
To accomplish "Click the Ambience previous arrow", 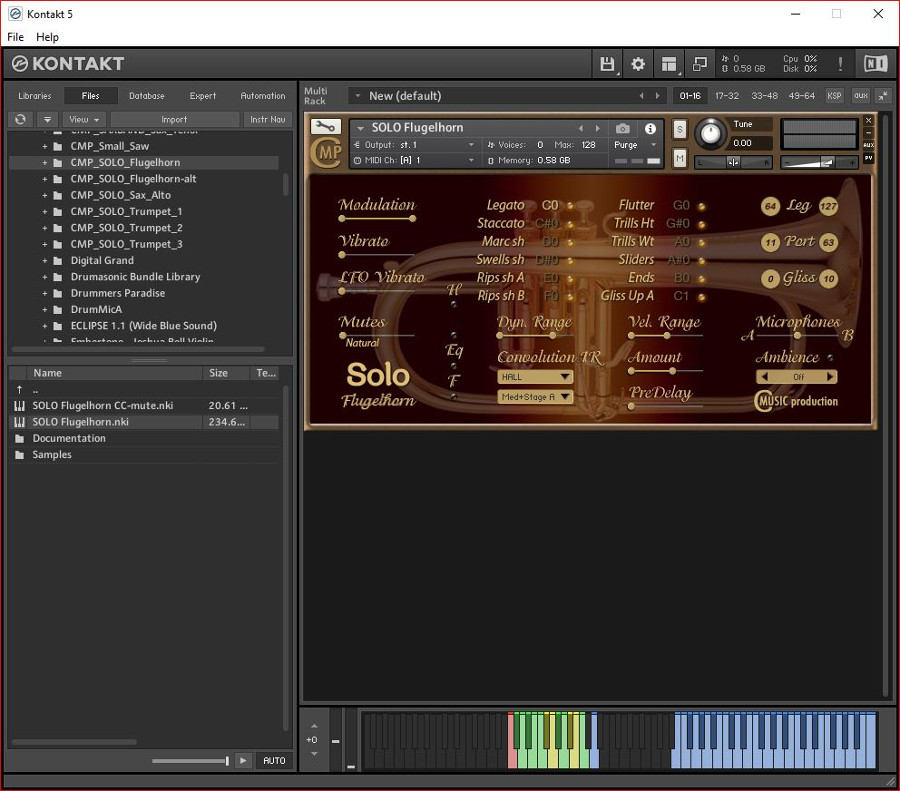I will pos(764,377).
